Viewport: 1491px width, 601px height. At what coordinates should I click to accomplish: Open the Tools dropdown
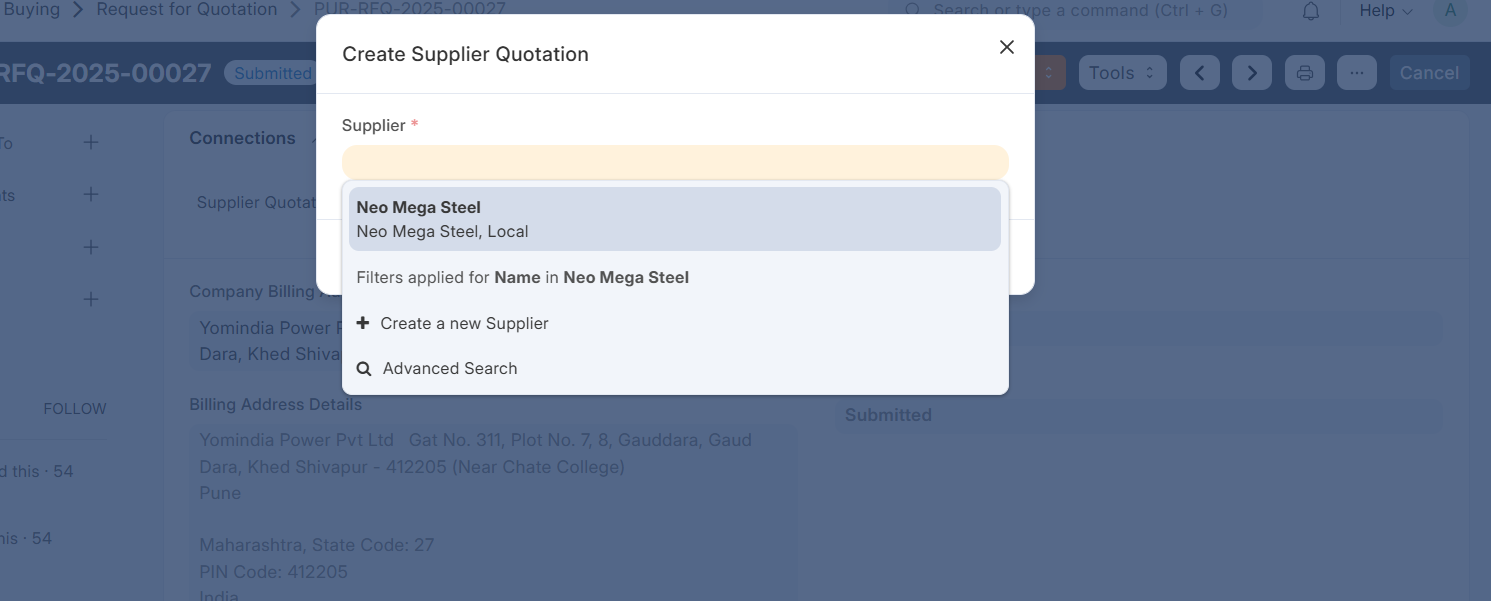(1122, 73)
